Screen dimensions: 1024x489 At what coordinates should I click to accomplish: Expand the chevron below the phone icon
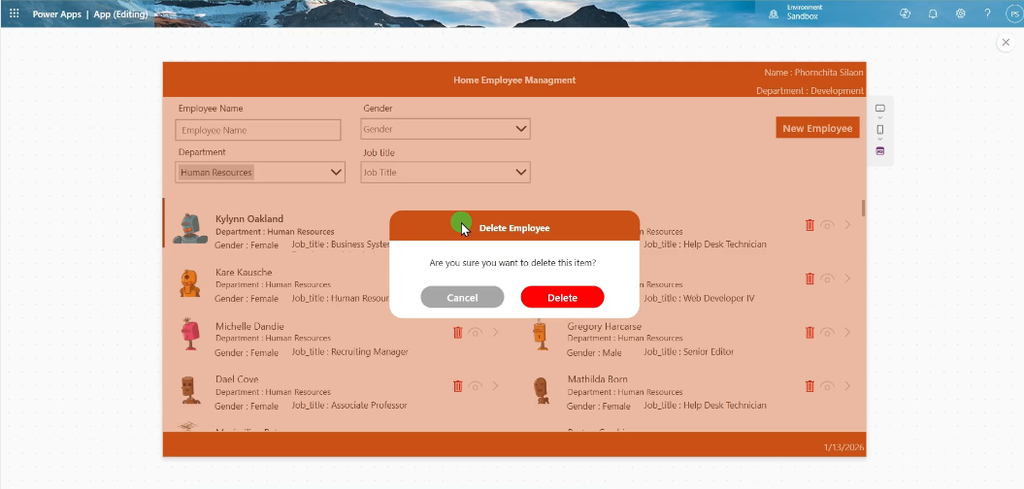[x=880, y=139]
